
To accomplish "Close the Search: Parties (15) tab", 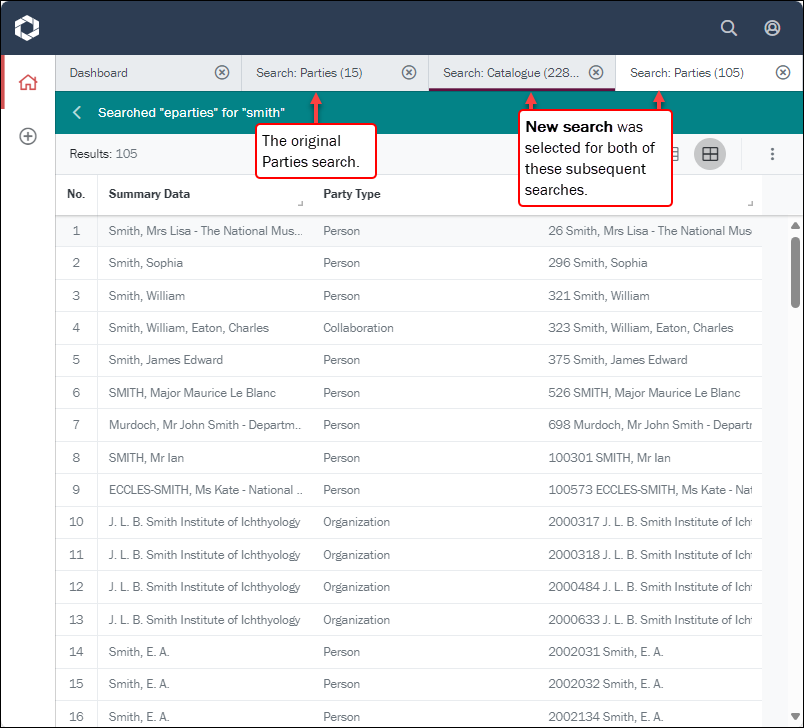I will tap(409, 73).
